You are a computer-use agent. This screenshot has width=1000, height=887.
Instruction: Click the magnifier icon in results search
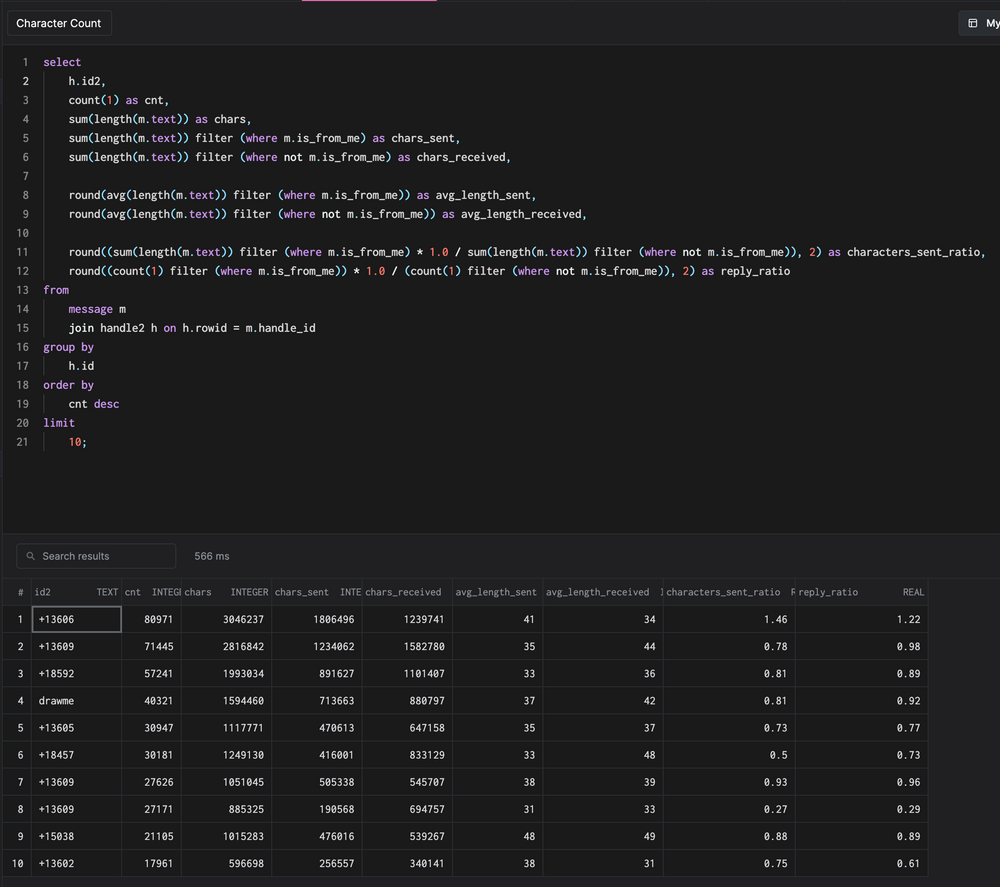[x=32, y=556]
